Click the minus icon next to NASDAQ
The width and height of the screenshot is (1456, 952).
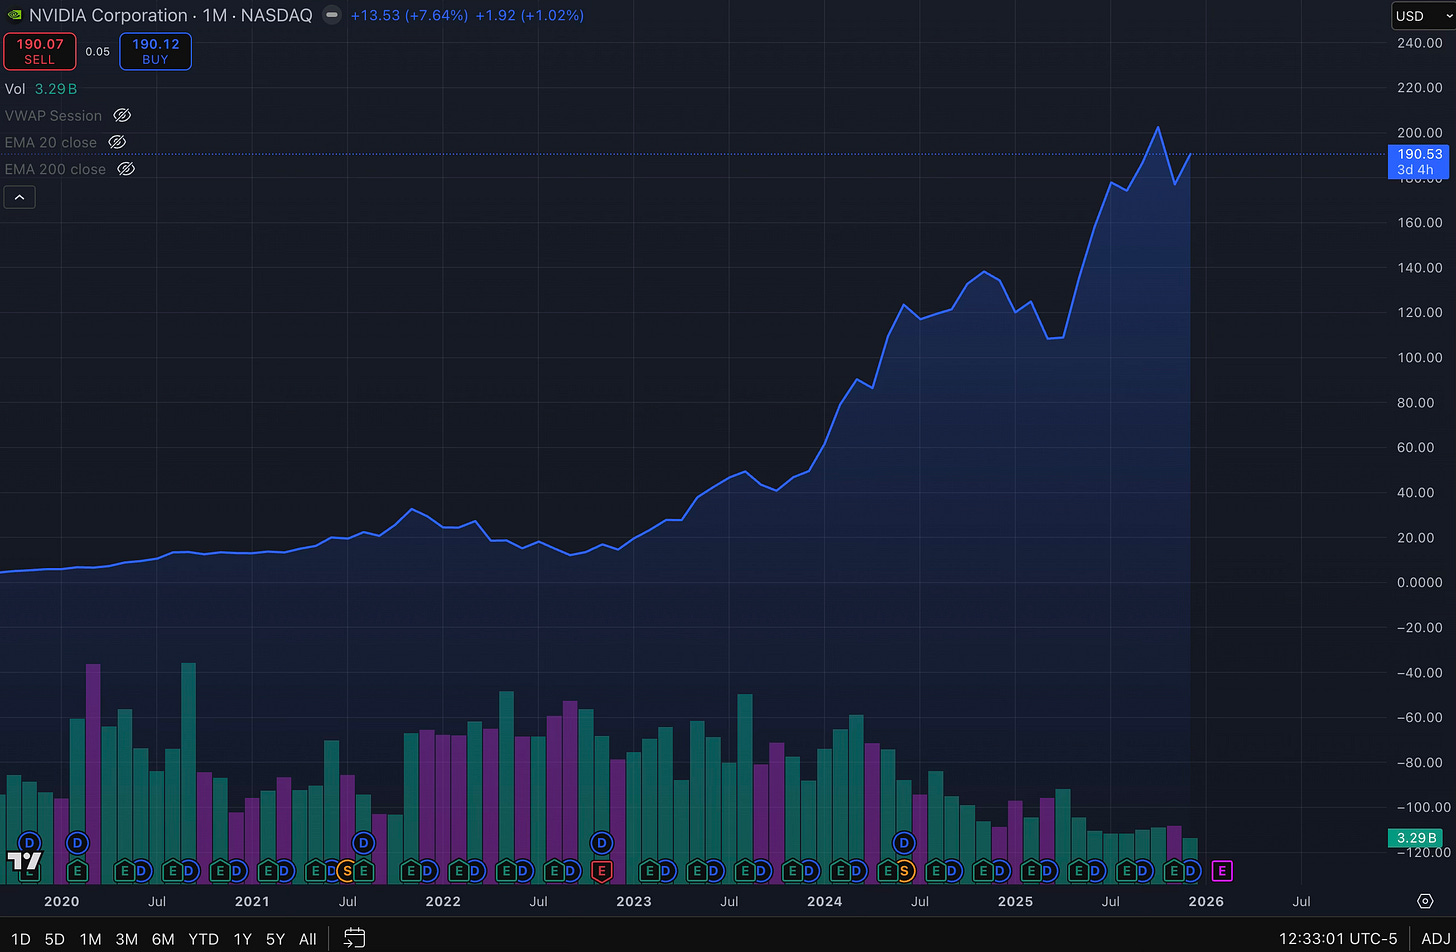click(x=331, y=15)
